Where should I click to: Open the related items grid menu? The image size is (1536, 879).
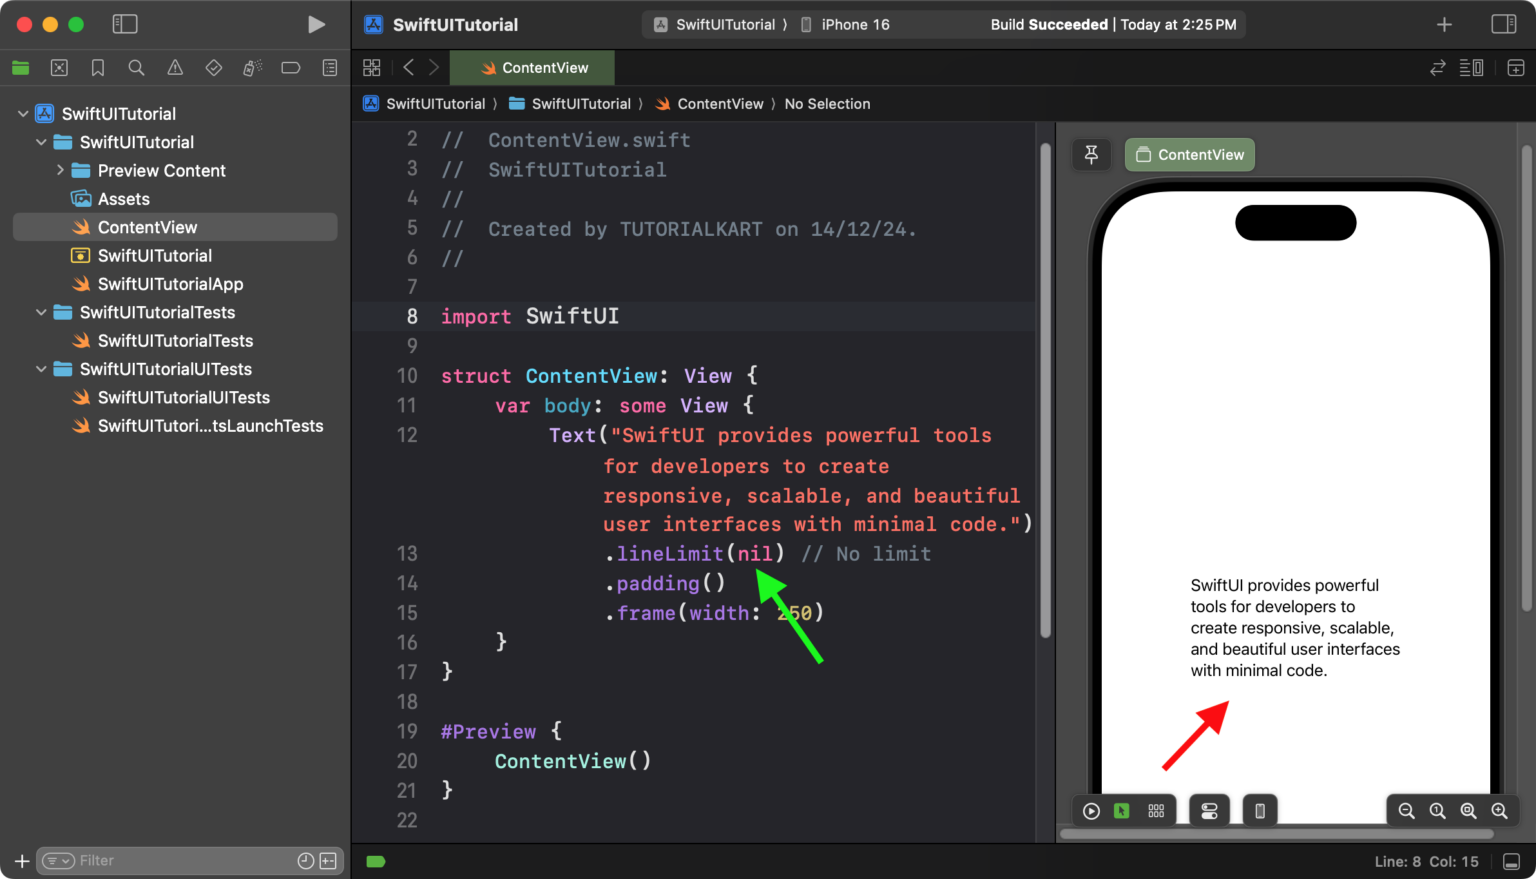click(x=372, y=67)
